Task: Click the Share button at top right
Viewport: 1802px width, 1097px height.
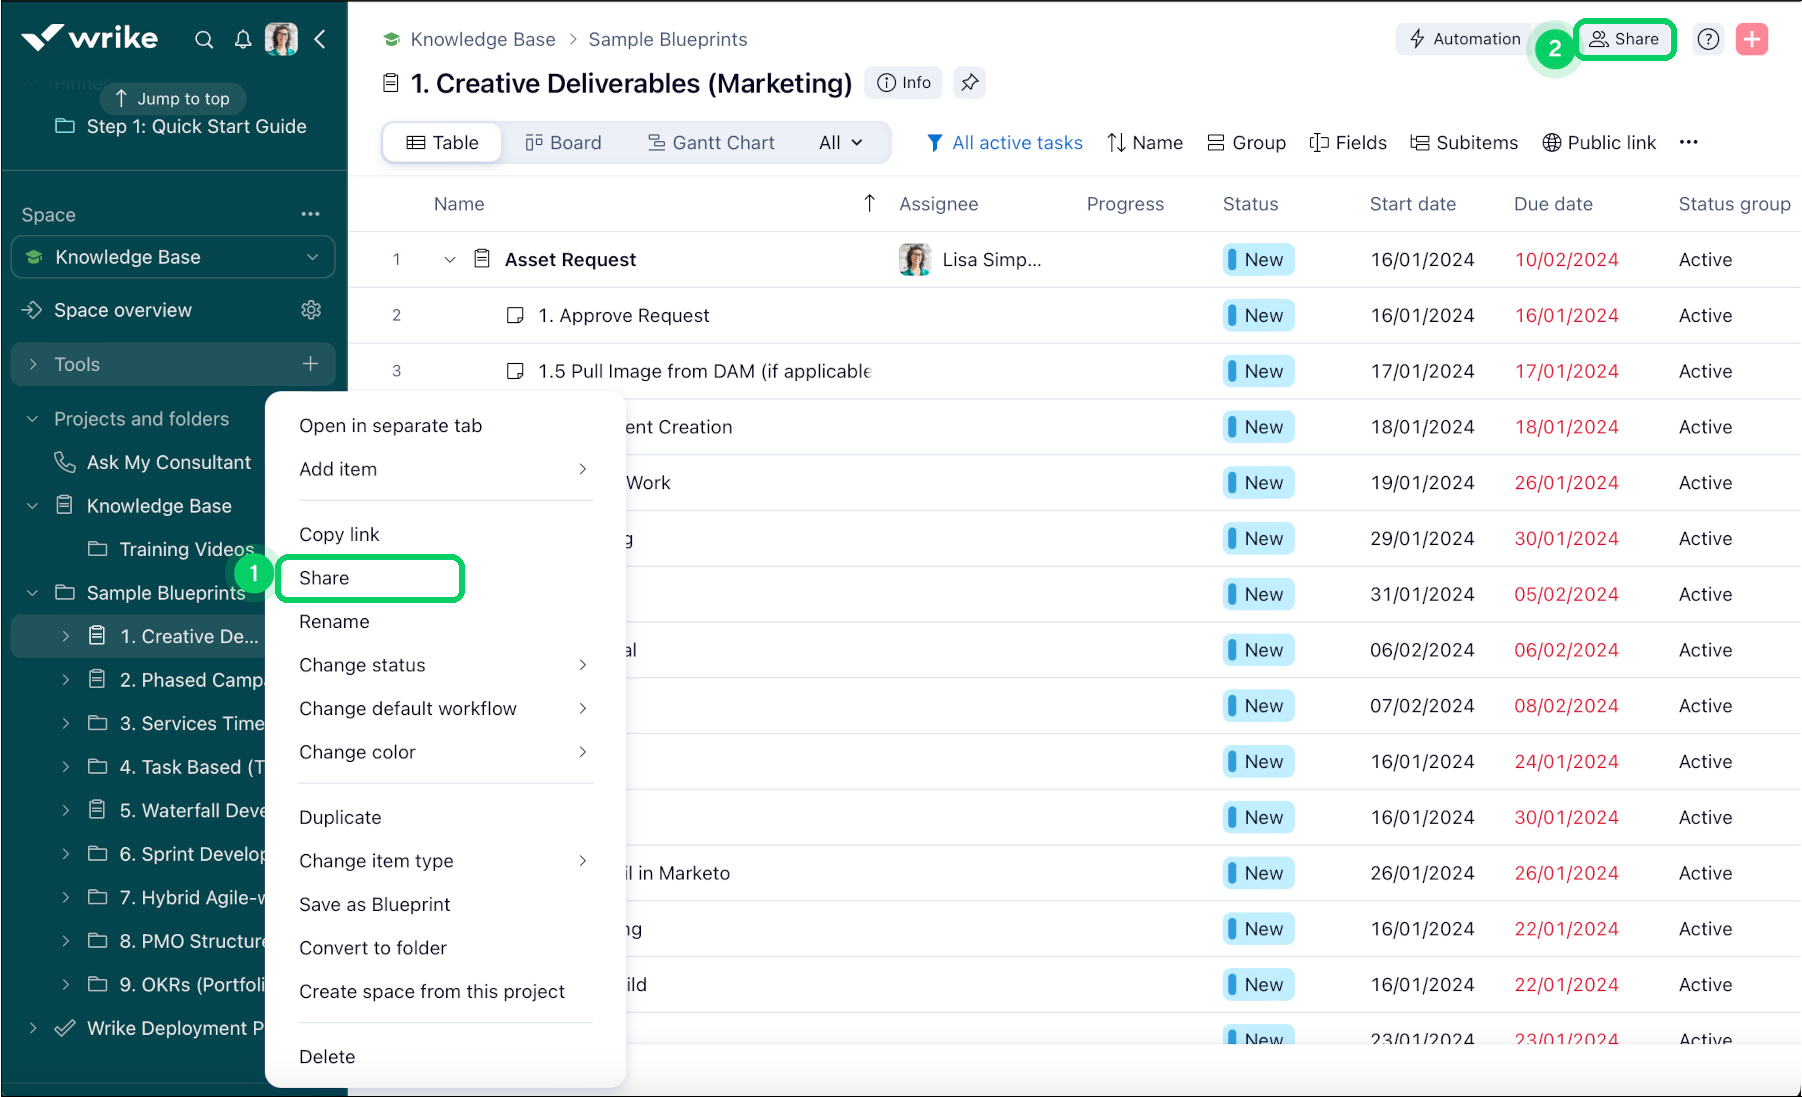Action: 1625,39
